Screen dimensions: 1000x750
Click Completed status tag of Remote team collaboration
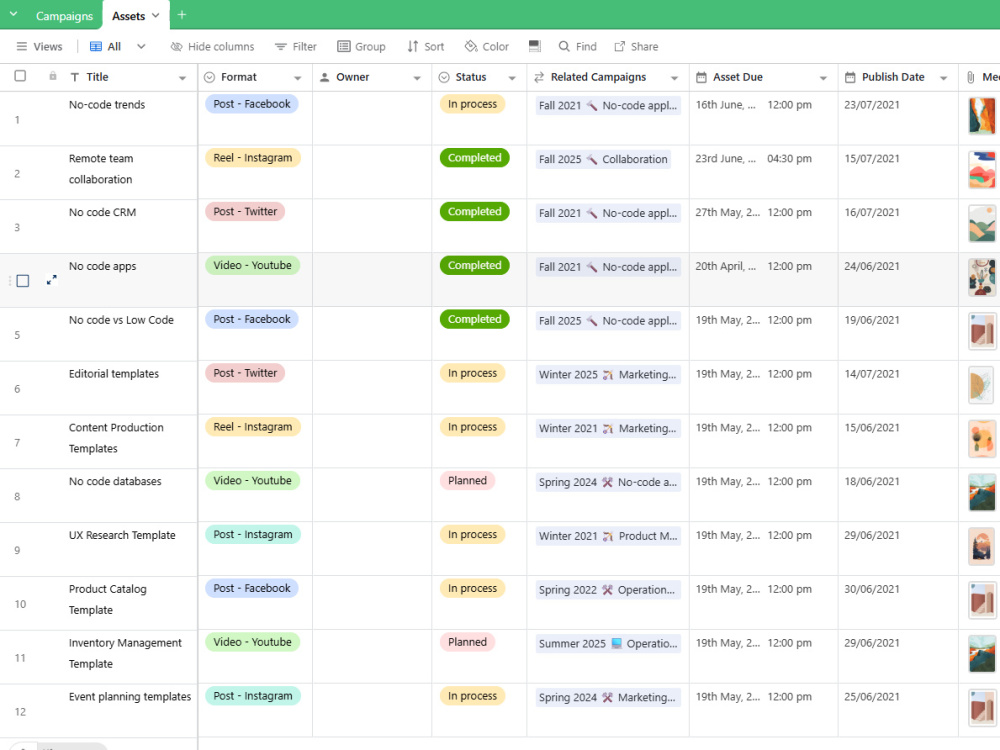pyautogui.click(x=474, y=158)
